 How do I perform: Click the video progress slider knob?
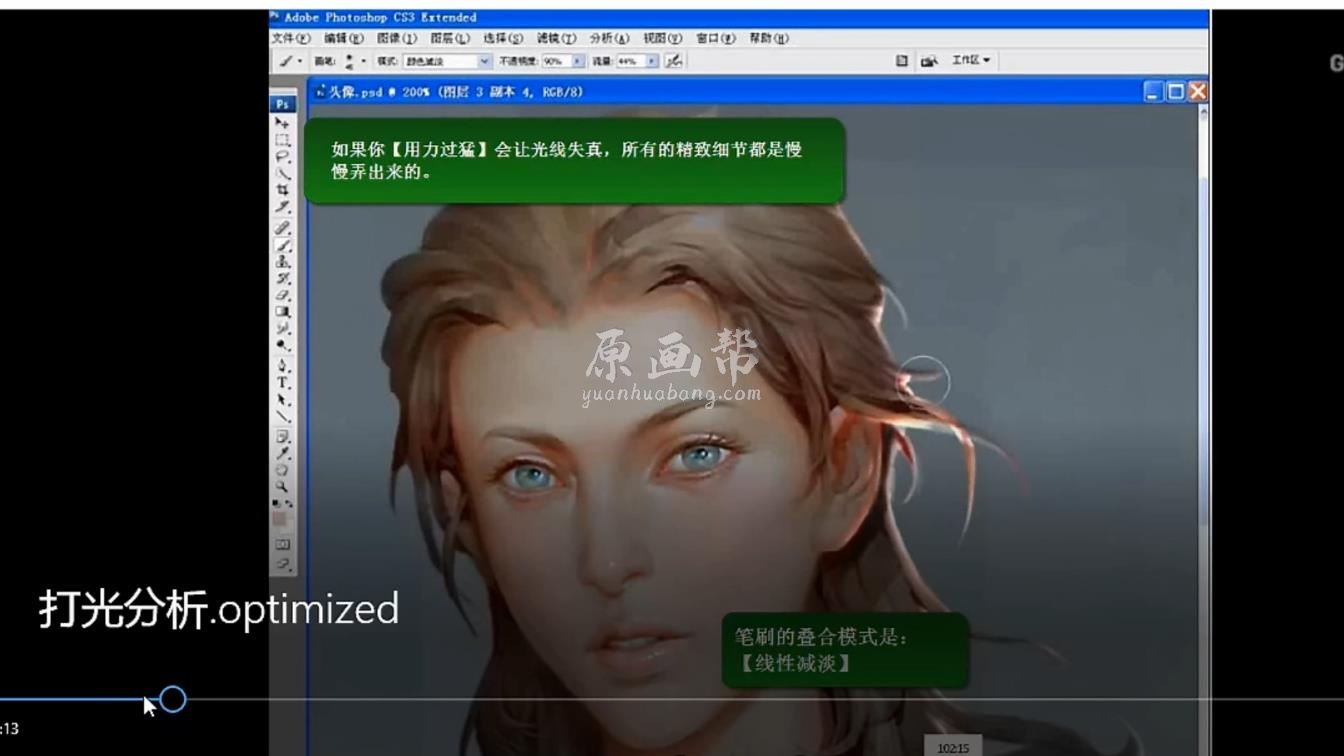point(173,700)
